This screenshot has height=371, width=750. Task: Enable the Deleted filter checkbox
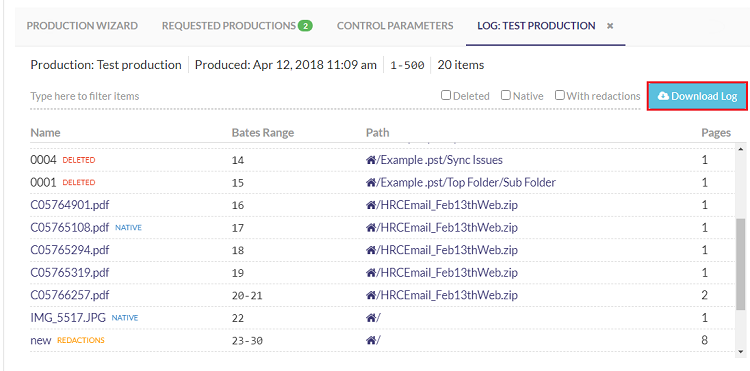click(x=446, y=95)
